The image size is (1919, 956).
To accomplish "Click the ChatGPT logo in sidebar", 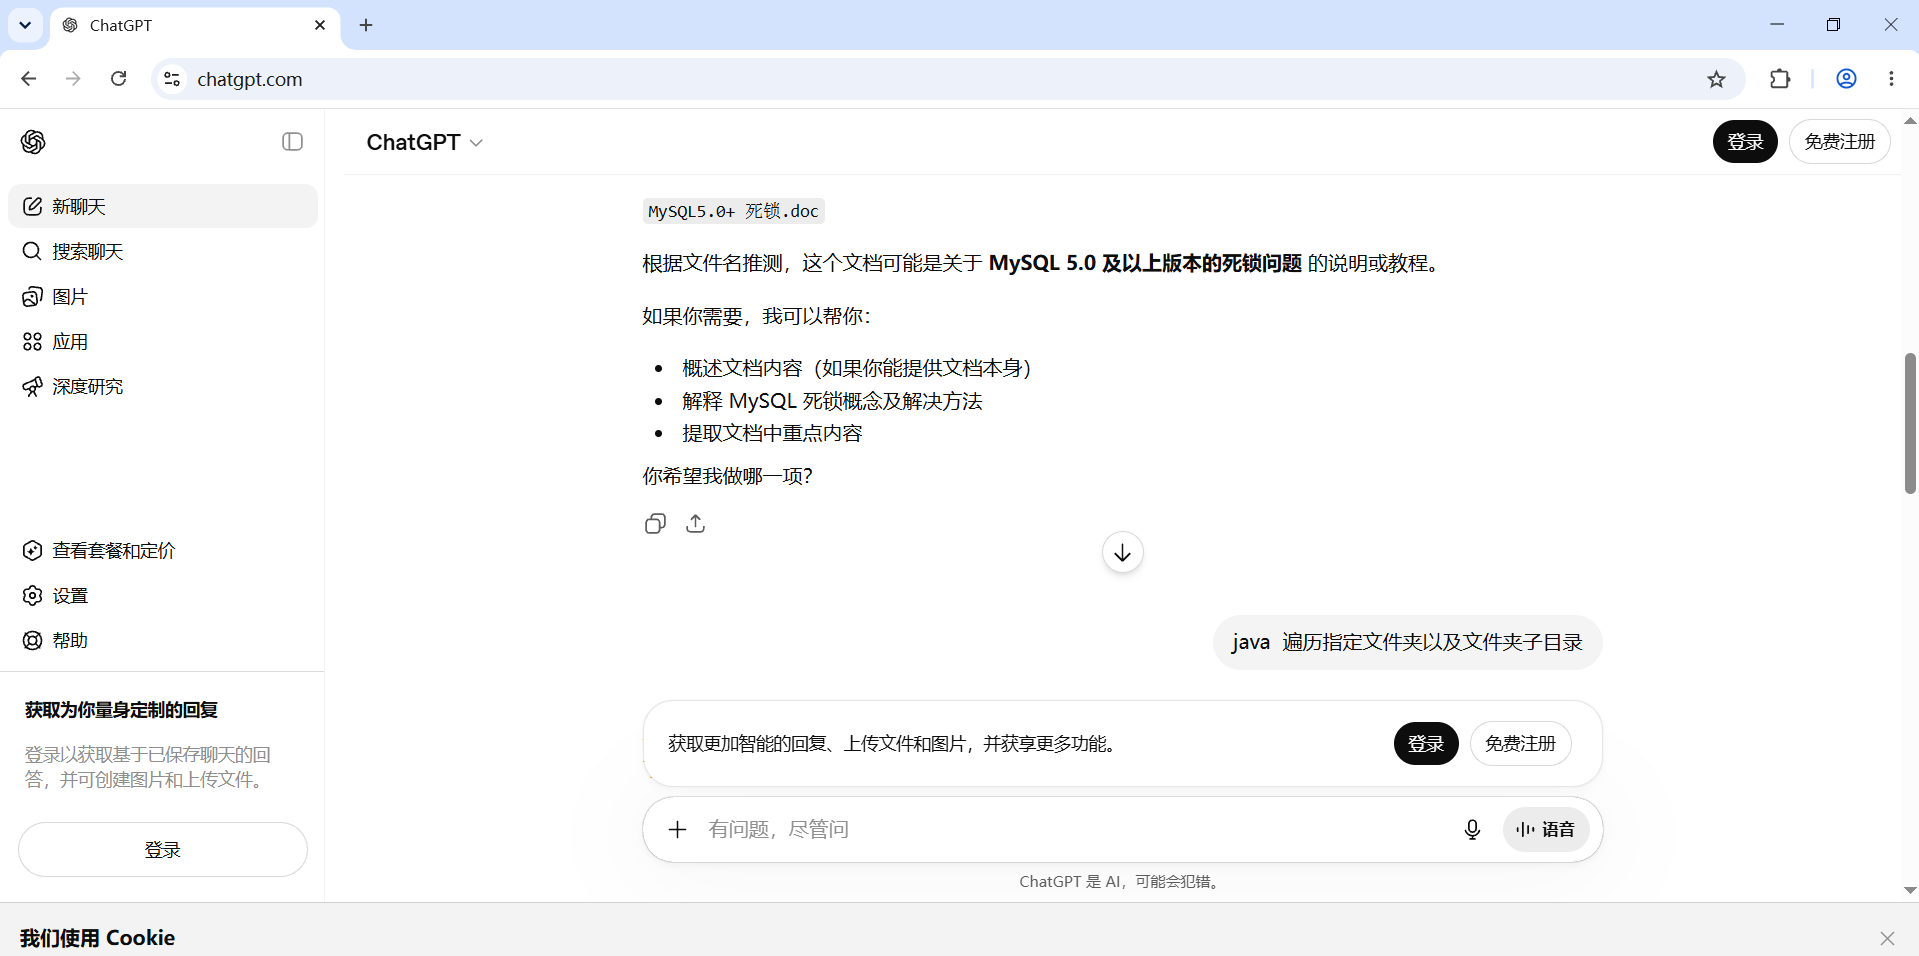I will tap(33, 142).
